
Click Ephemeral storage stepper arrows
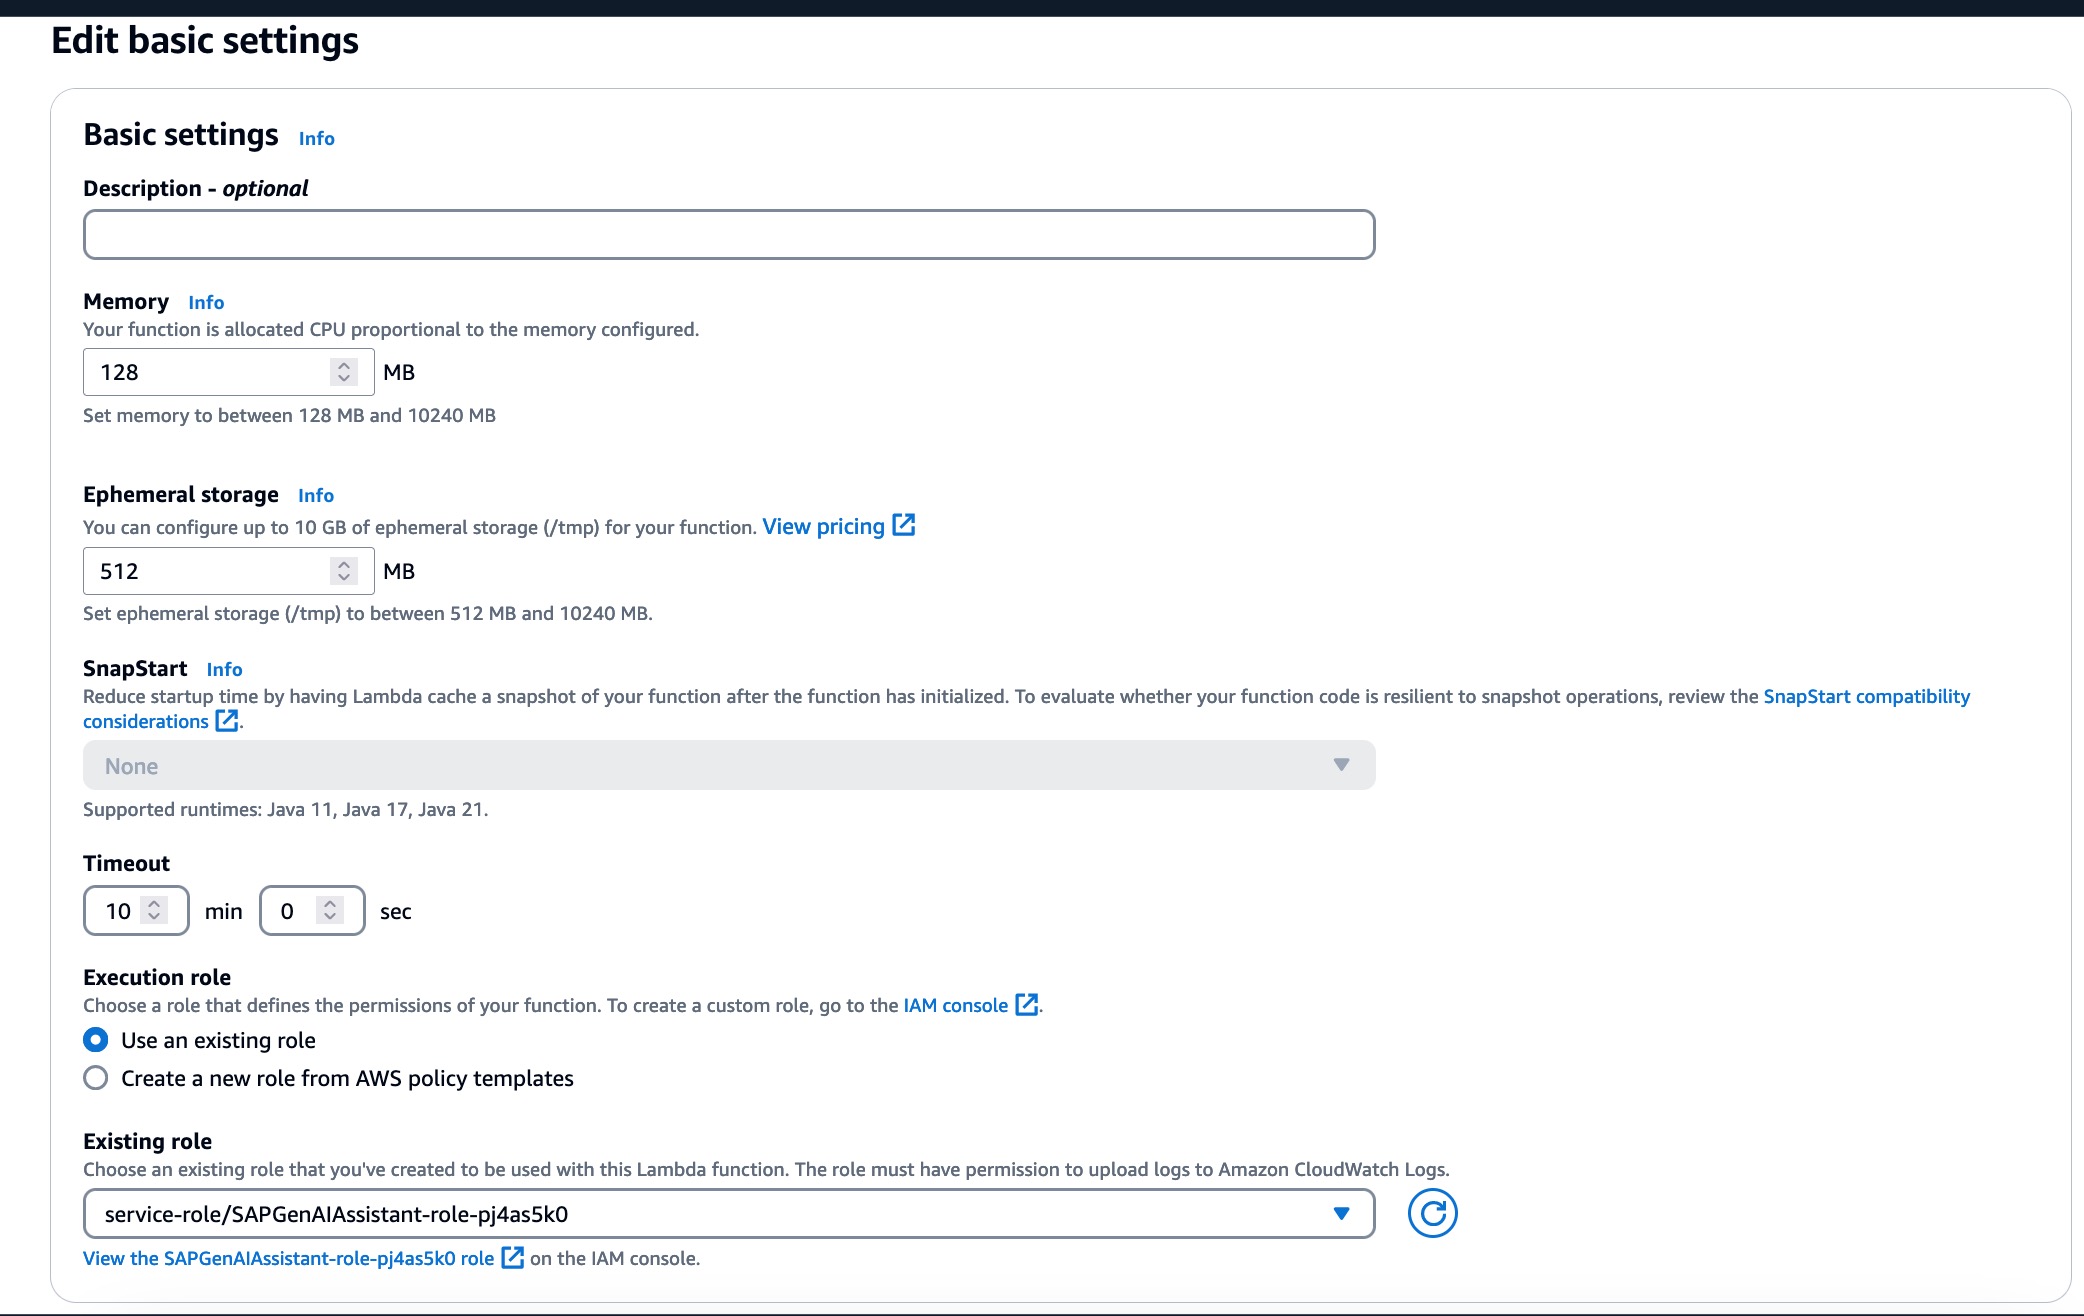[x=344, y=571]
